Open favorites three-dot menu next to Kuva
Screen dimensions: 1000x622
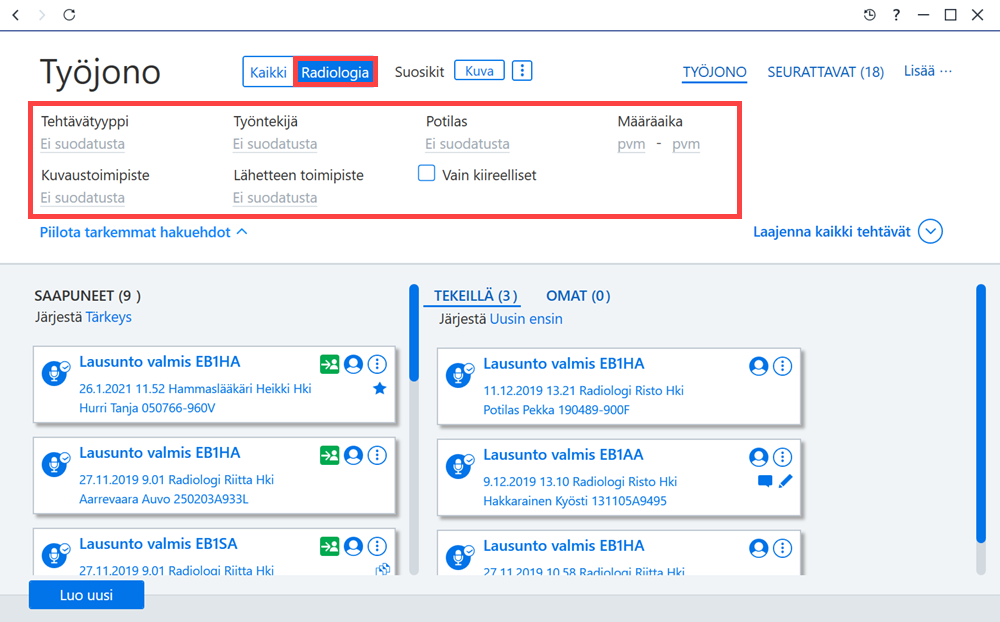522,71
